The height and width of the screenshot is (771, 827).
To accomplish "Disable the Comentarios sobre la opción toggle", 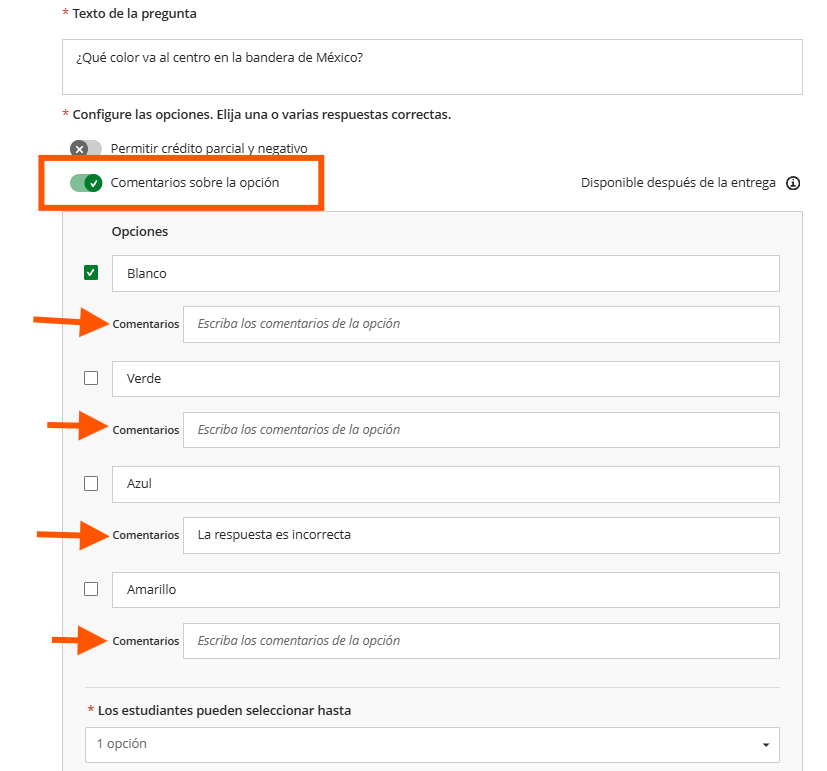I will [x=86, y=183].
